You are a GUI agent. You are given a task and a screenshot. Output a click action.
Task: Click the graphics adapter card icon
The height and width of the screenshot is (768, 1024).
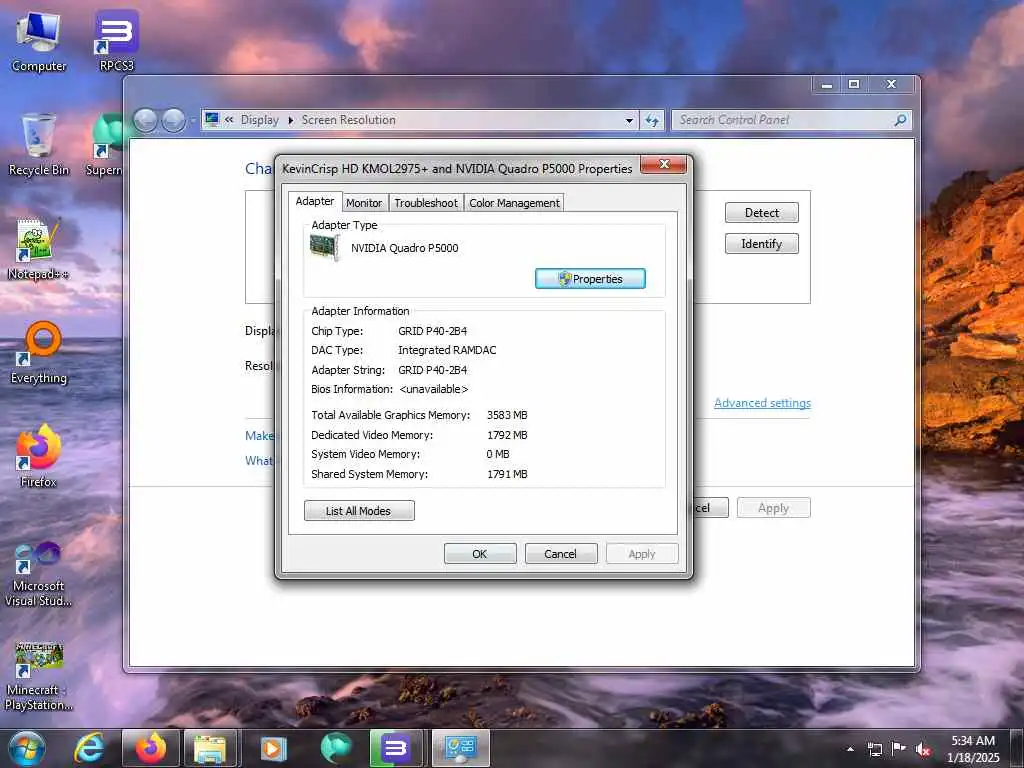tap(325, 248)
